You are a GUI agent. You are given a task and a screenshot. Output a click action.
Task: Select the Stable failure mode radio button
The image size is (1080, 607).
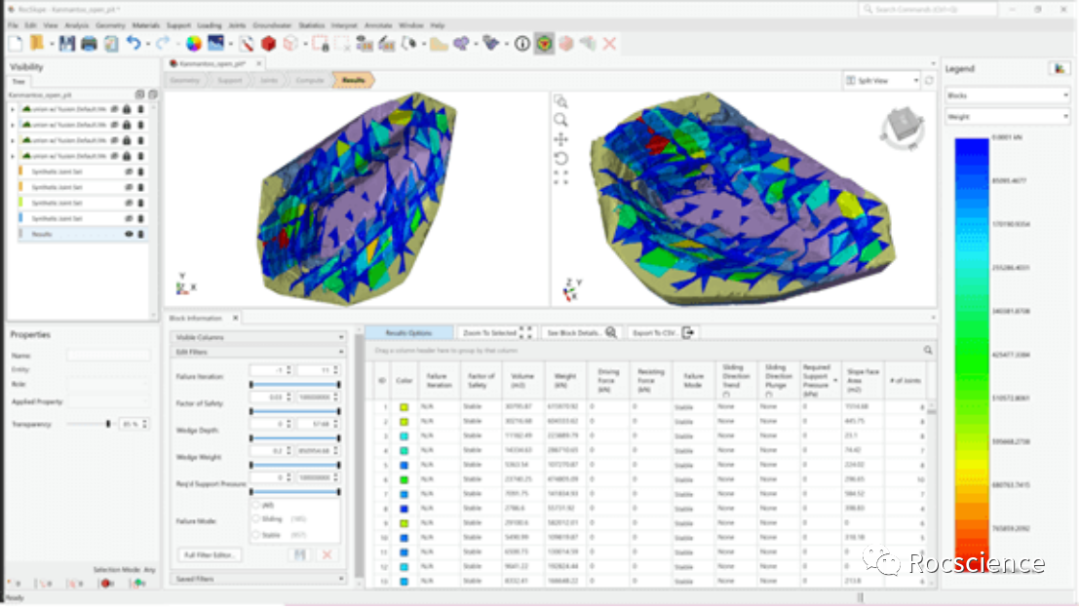[256, 534]
